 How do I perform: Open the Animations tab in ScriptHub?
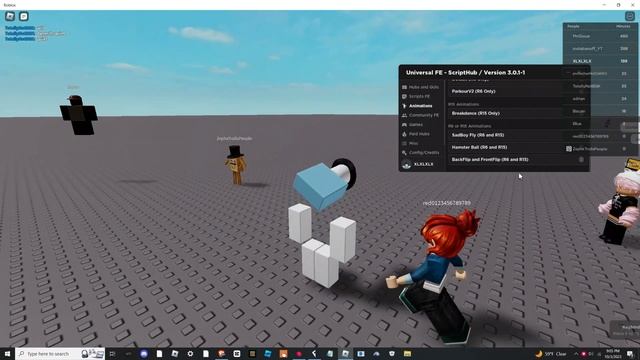pos(420,106)
